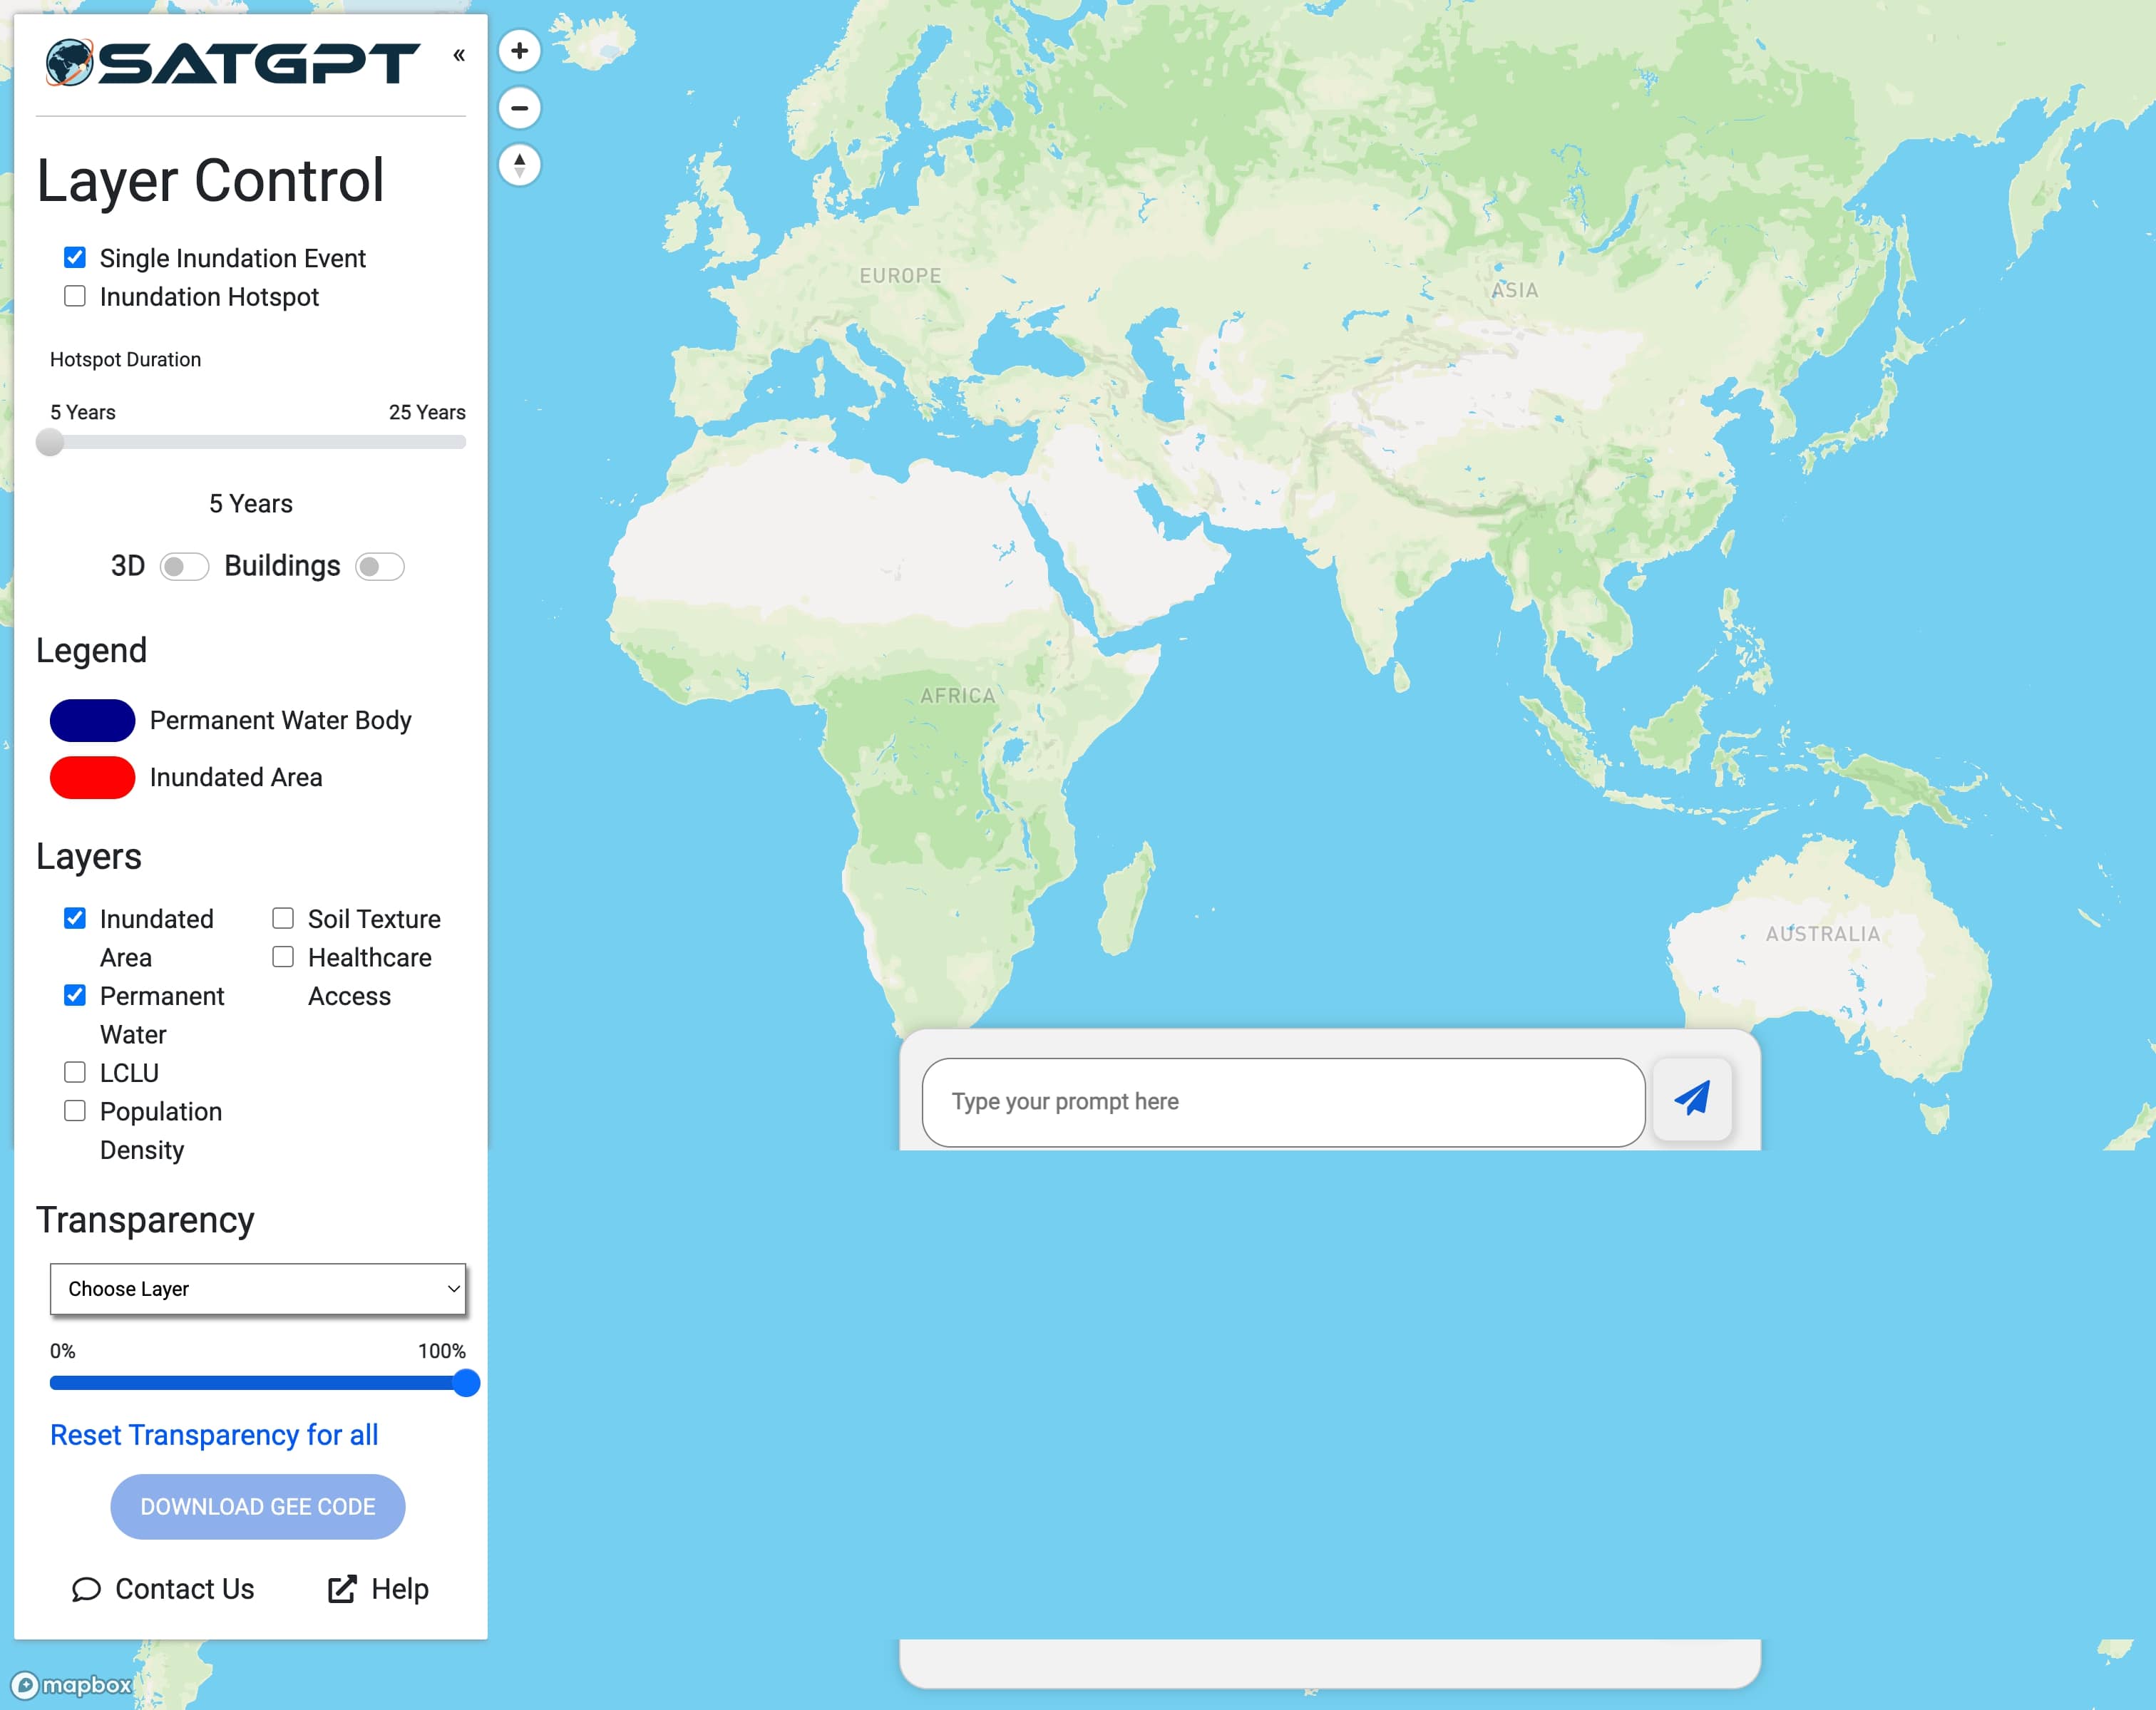Check the Population Density layer
This screenshot has width=2156, height=1710.
[x=74, y=1110]
